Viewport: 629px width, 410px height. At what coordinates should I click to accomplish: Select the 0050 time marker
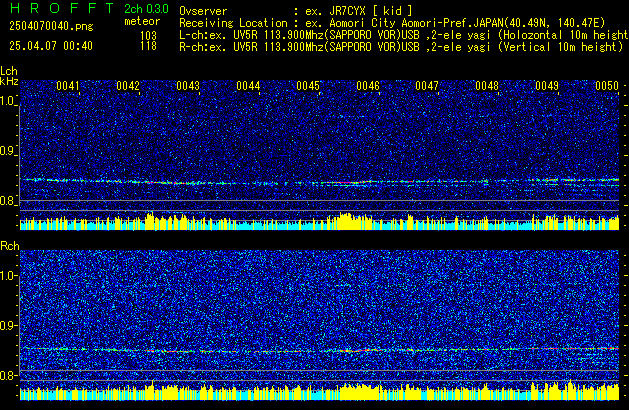click(607, 86)
